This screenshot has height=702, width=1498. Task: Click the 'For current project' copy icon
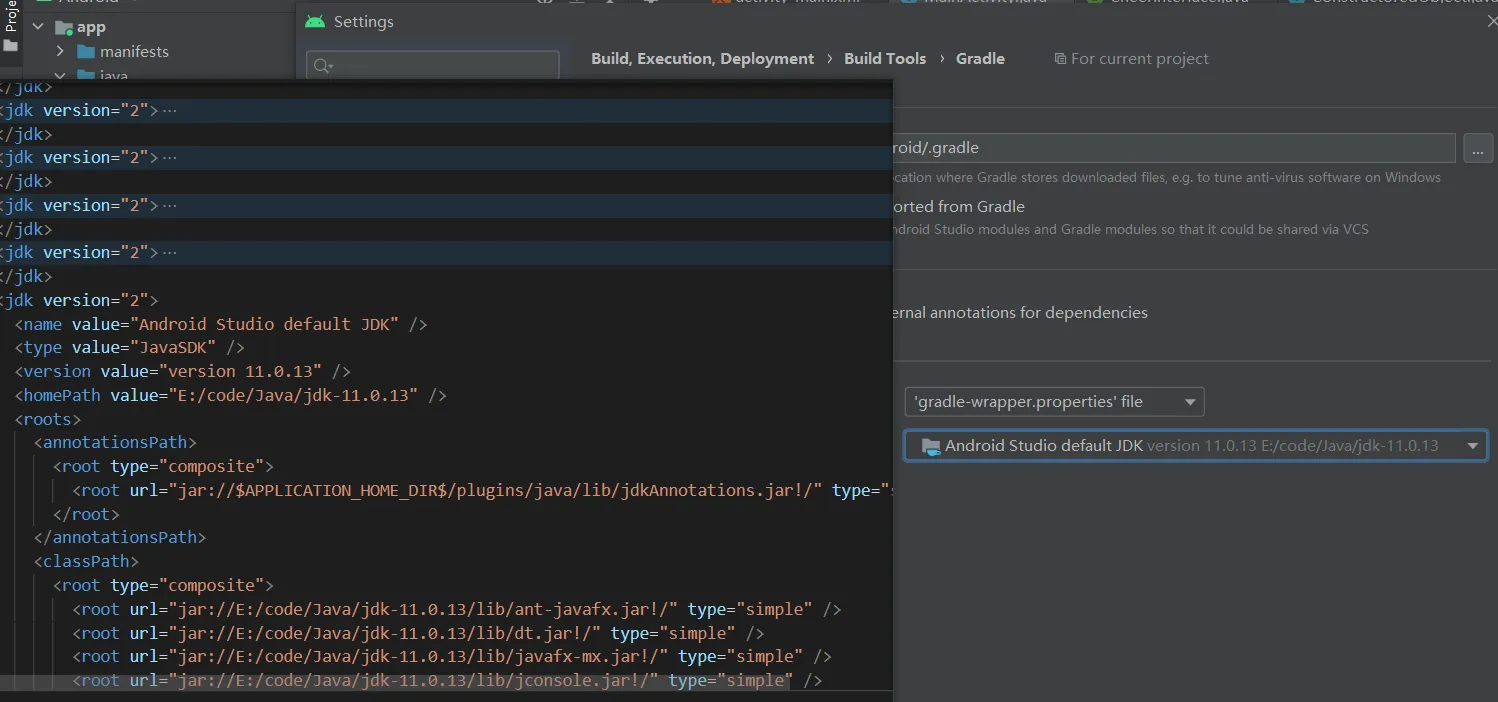(1060, 59)
